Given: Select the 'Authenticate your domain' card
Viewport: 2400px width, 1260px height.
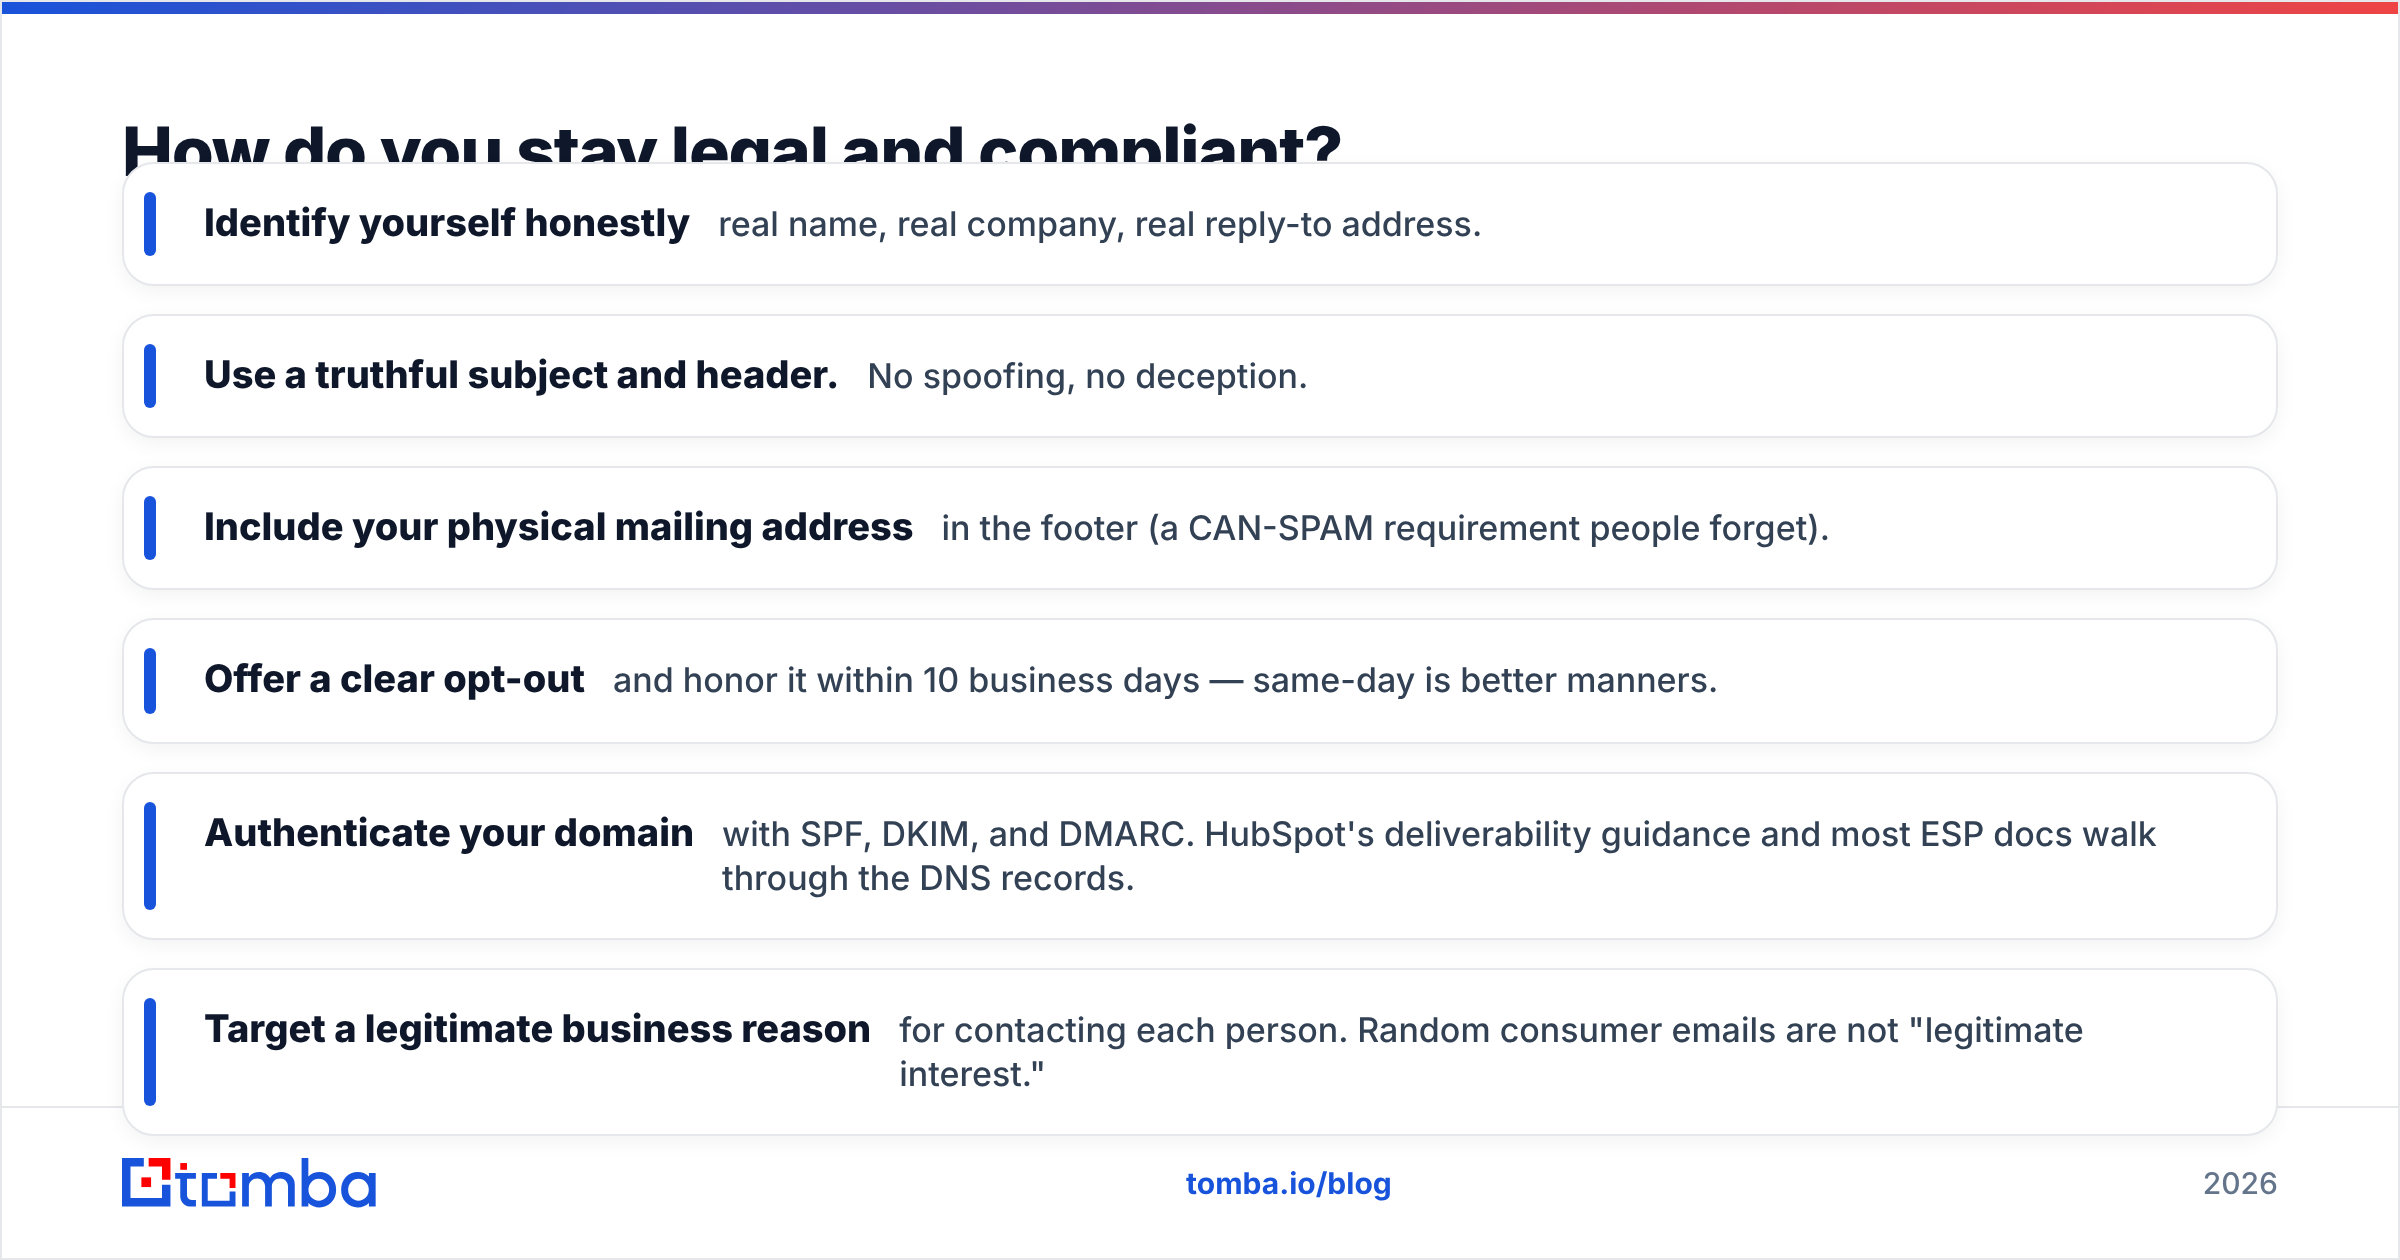Looking at the screenshot, I should pos(1200,856).
